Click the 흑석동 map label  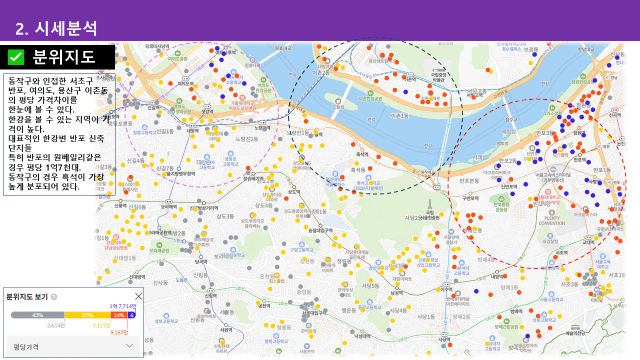click(358, 170)
